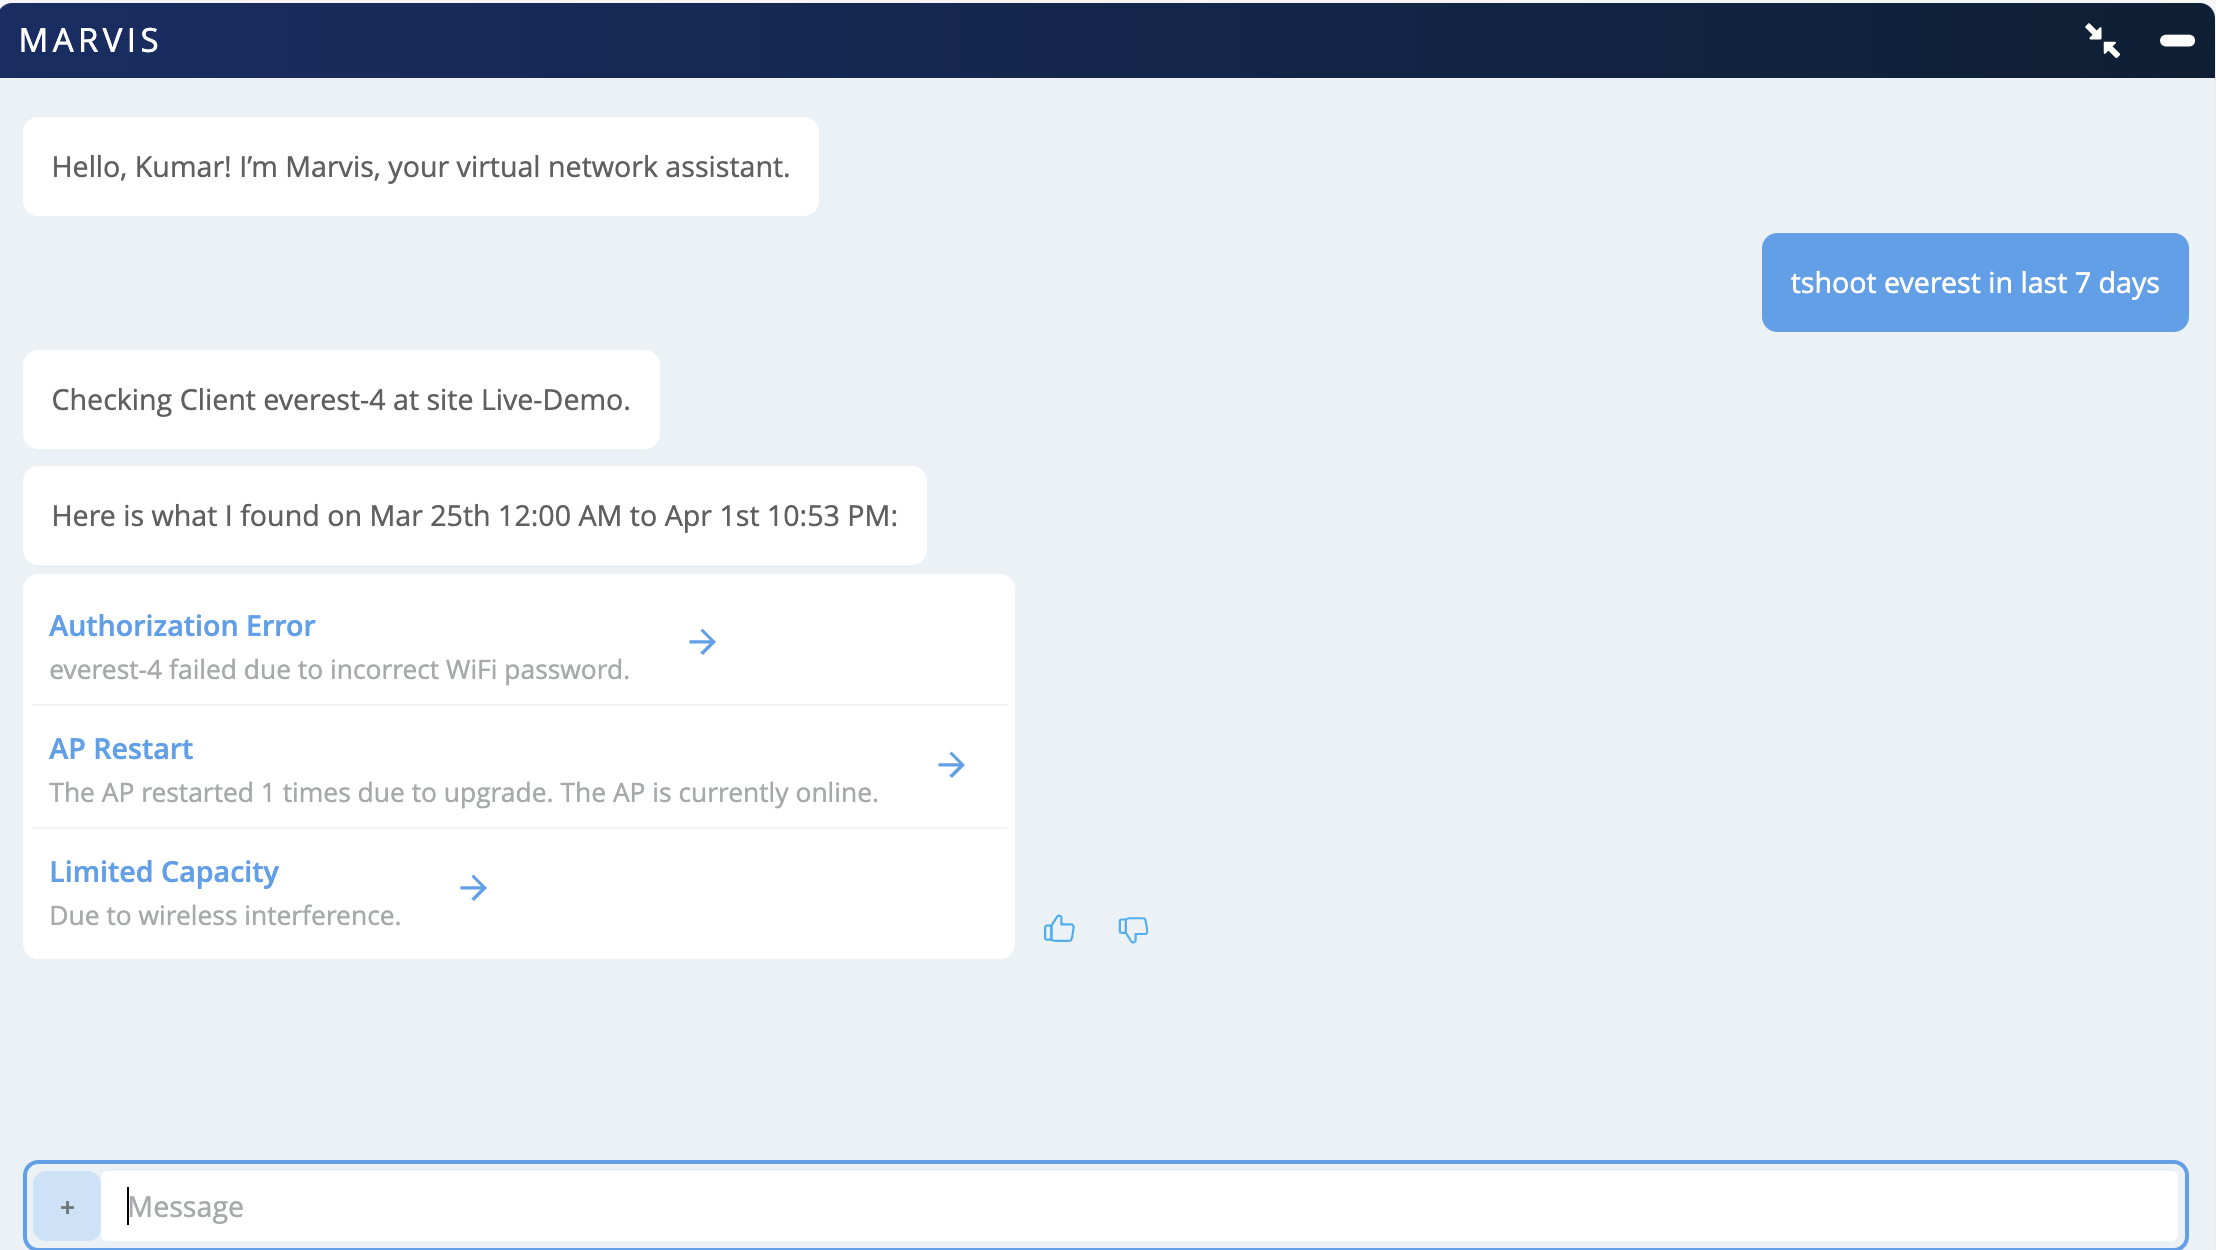This screenshot has height=1250, width=2216.
Task: Open the arrow next to Authorization Error
Action: click(x=702, y=642)
